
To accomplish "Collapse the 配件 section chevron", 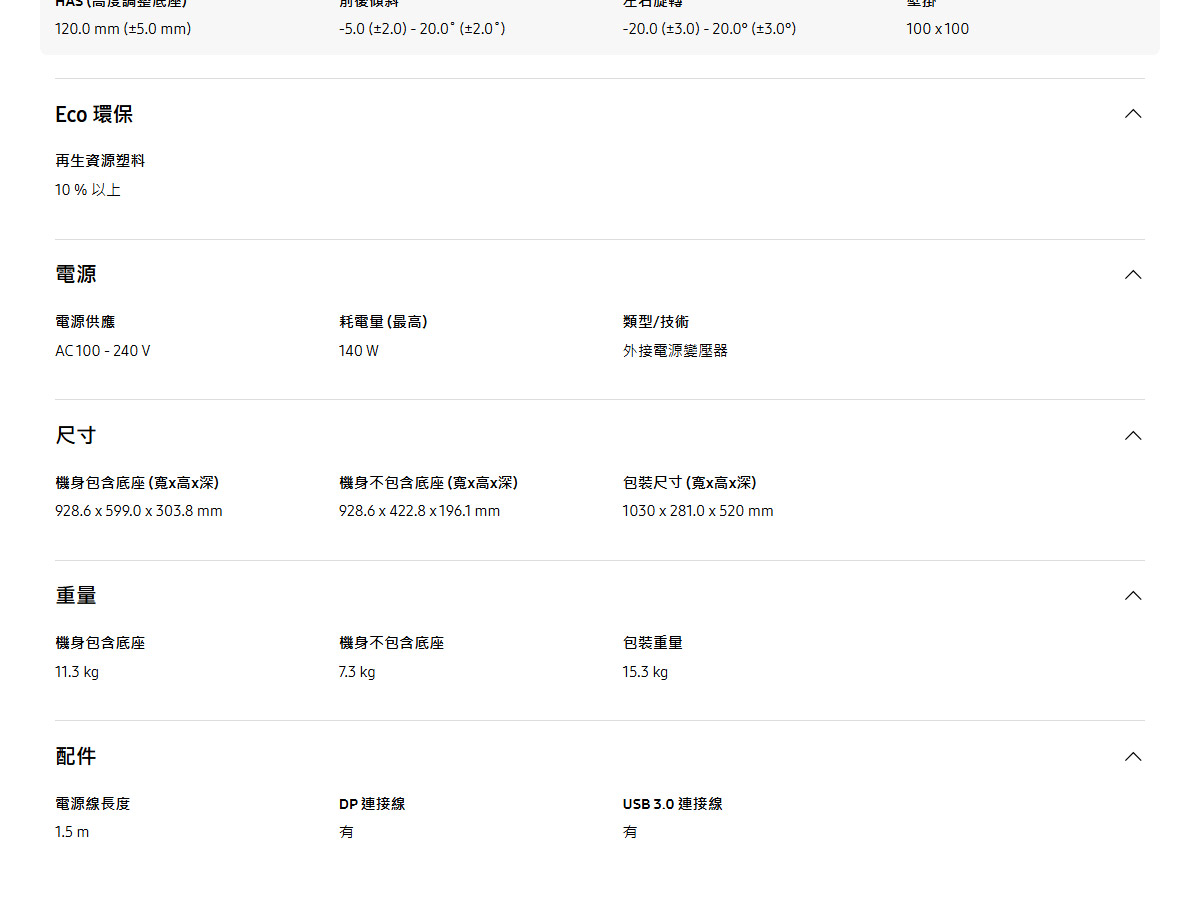I will pos(1132,756).
